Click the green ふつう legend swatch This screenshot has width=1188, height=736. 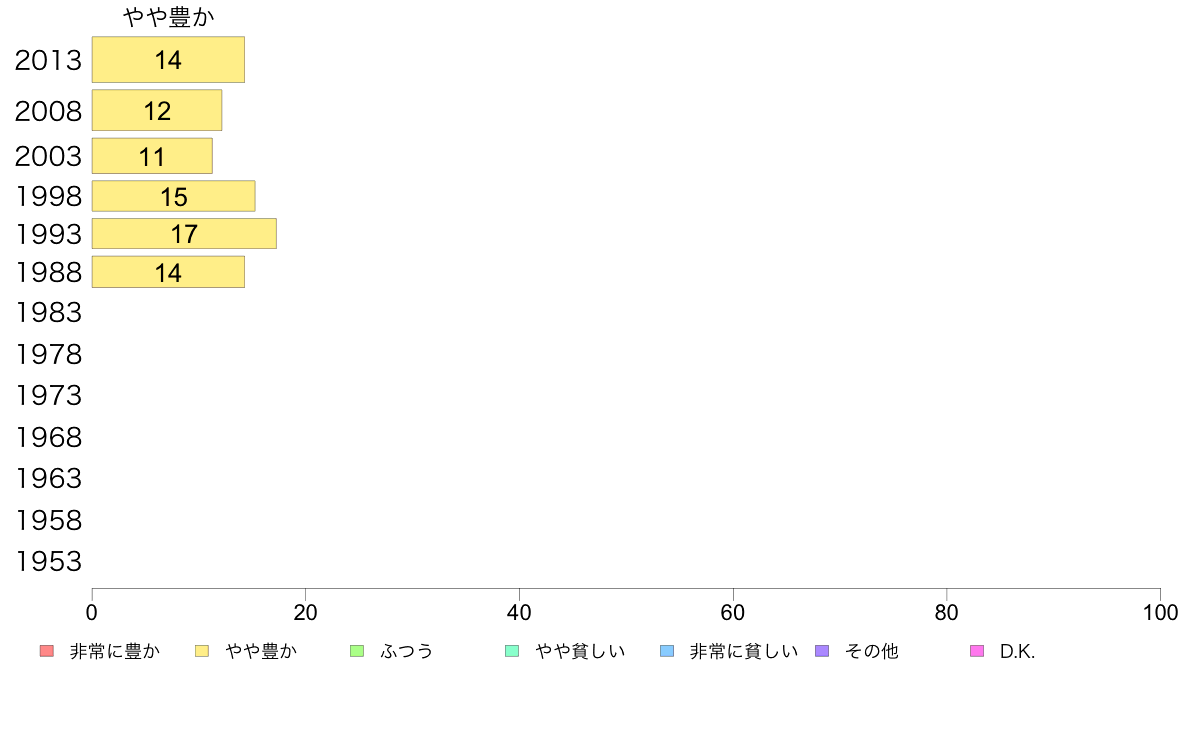pos(357,651)
